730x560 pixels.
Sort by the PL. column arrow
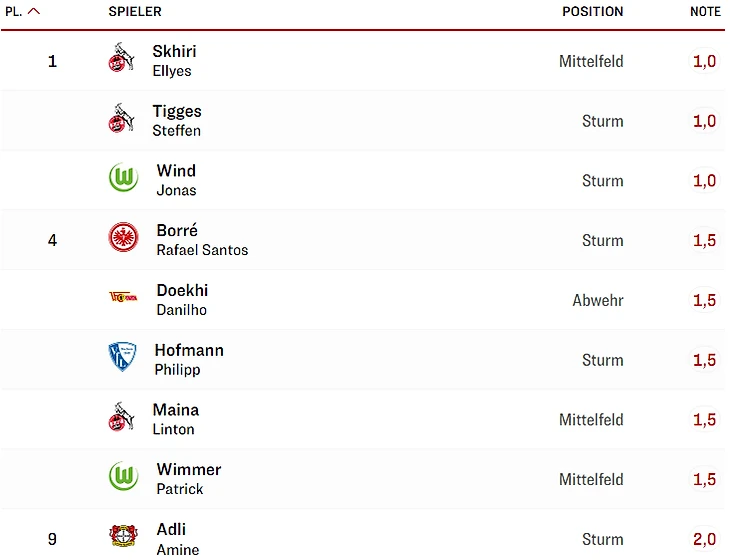(x=34, y=12)
